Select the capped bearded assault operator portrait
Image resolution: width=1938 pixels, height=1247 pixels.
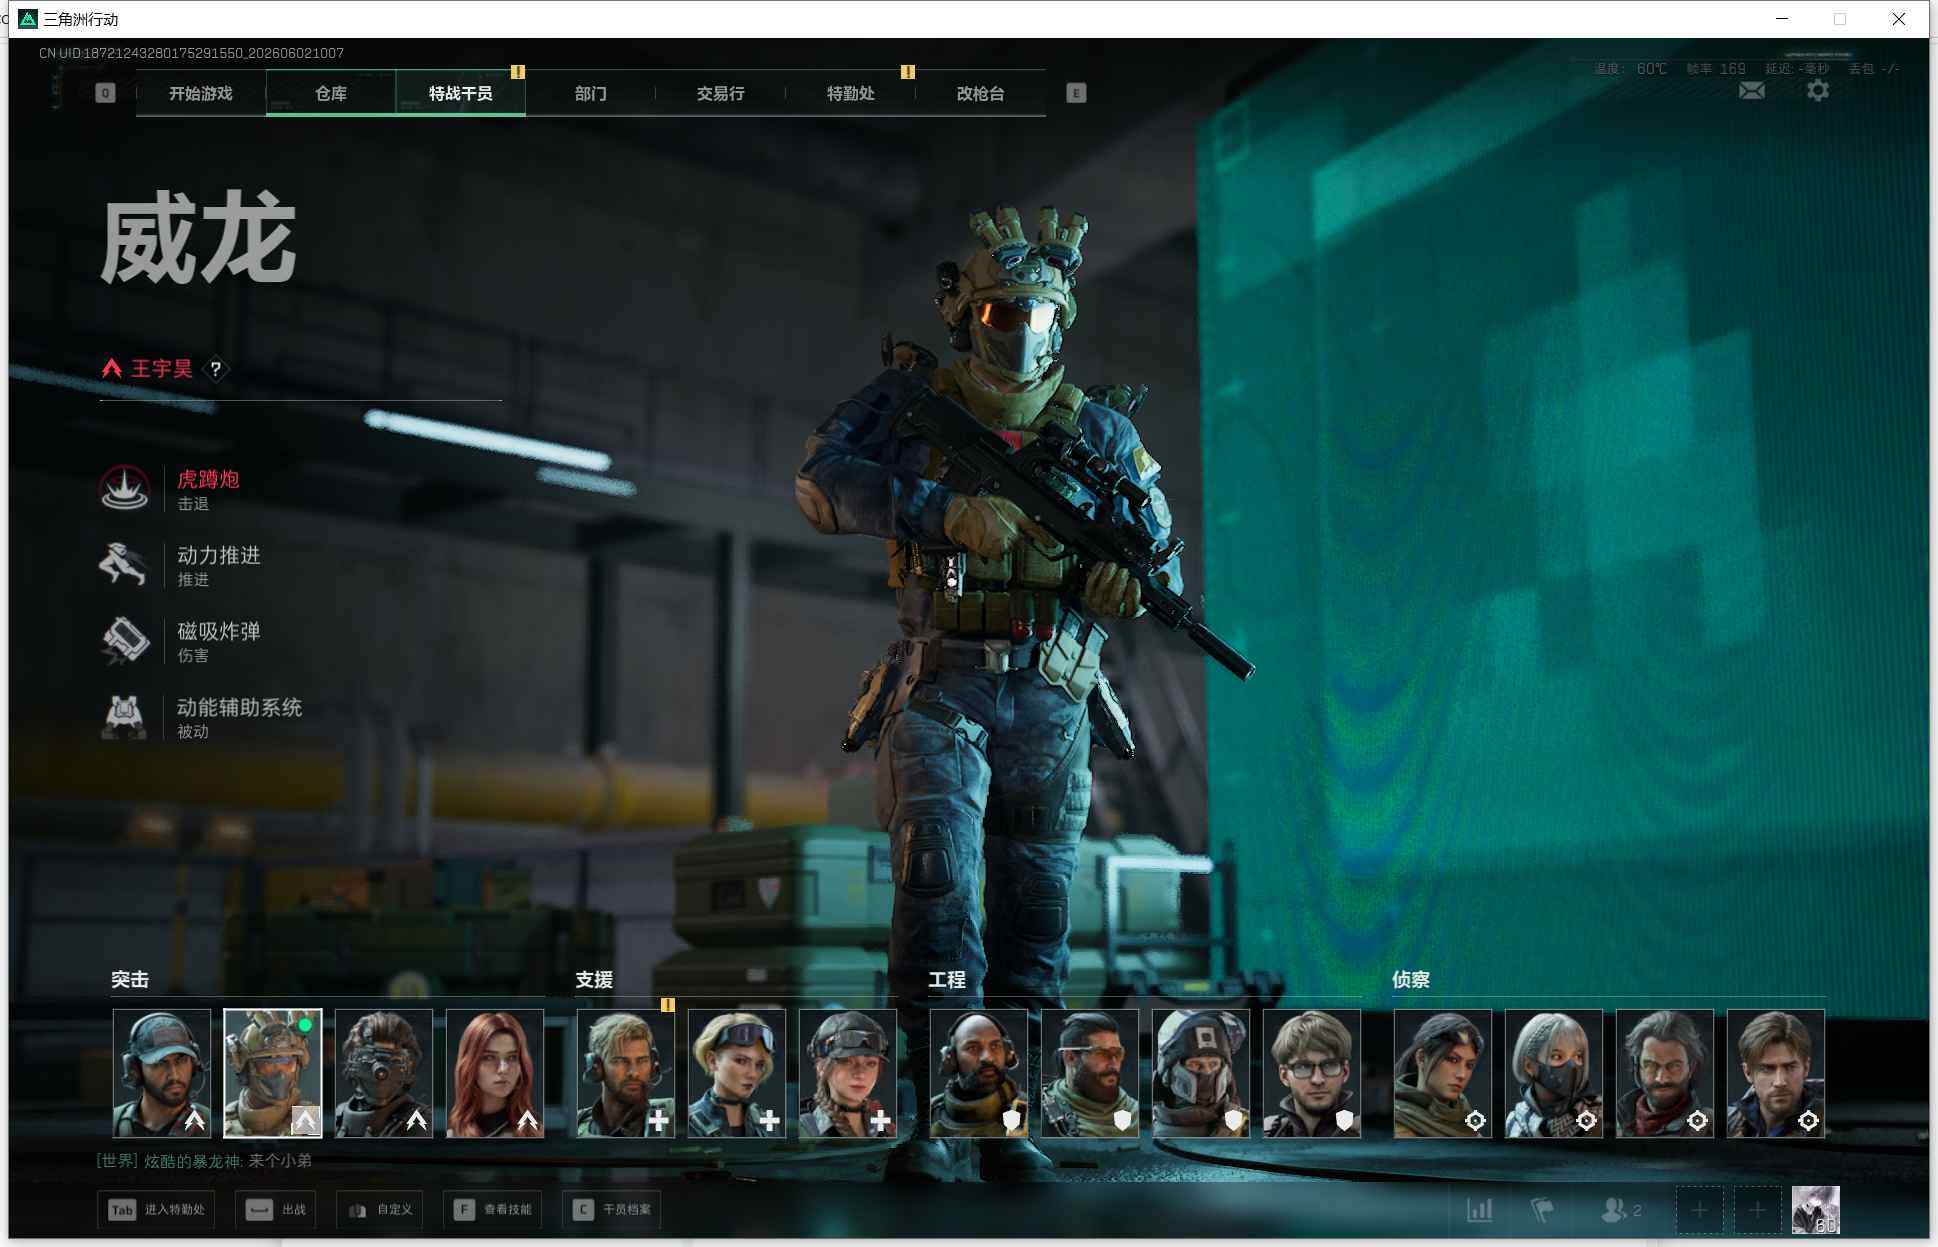point(162,1073)
